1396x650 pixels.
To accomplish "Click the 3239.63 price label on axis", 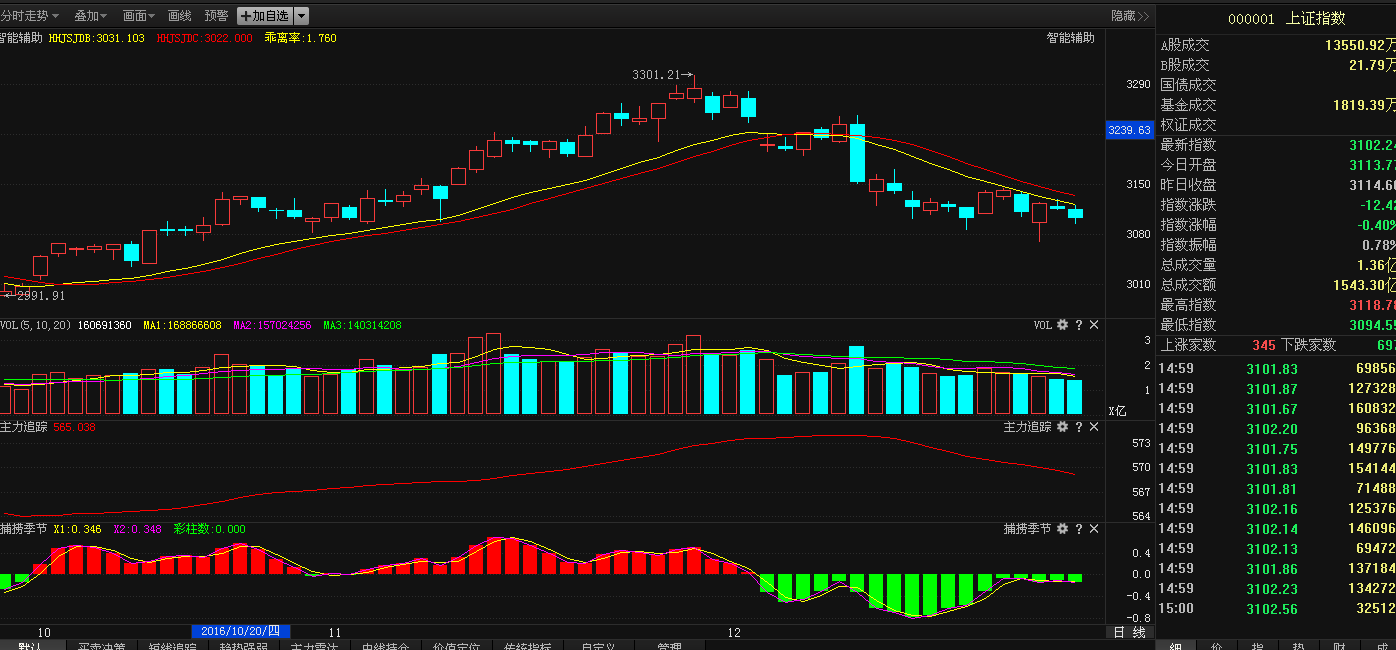I will click(1129, 131).
